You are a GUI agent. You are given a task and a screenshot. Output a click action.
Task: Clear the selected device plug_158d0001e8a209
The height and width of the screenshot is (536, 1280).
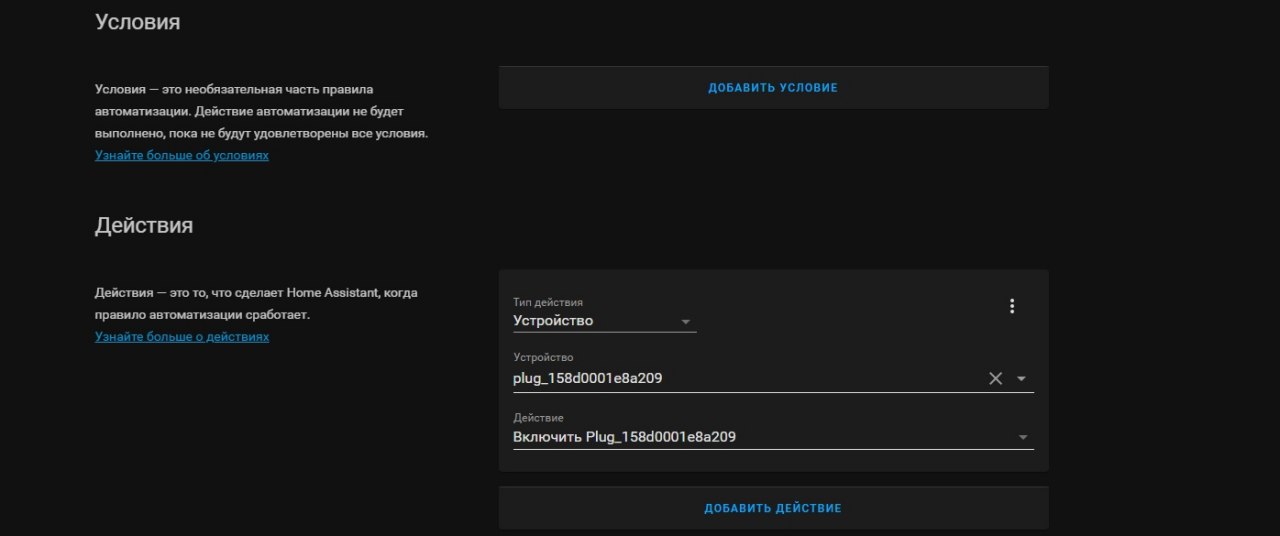click(x=995, y=378)
